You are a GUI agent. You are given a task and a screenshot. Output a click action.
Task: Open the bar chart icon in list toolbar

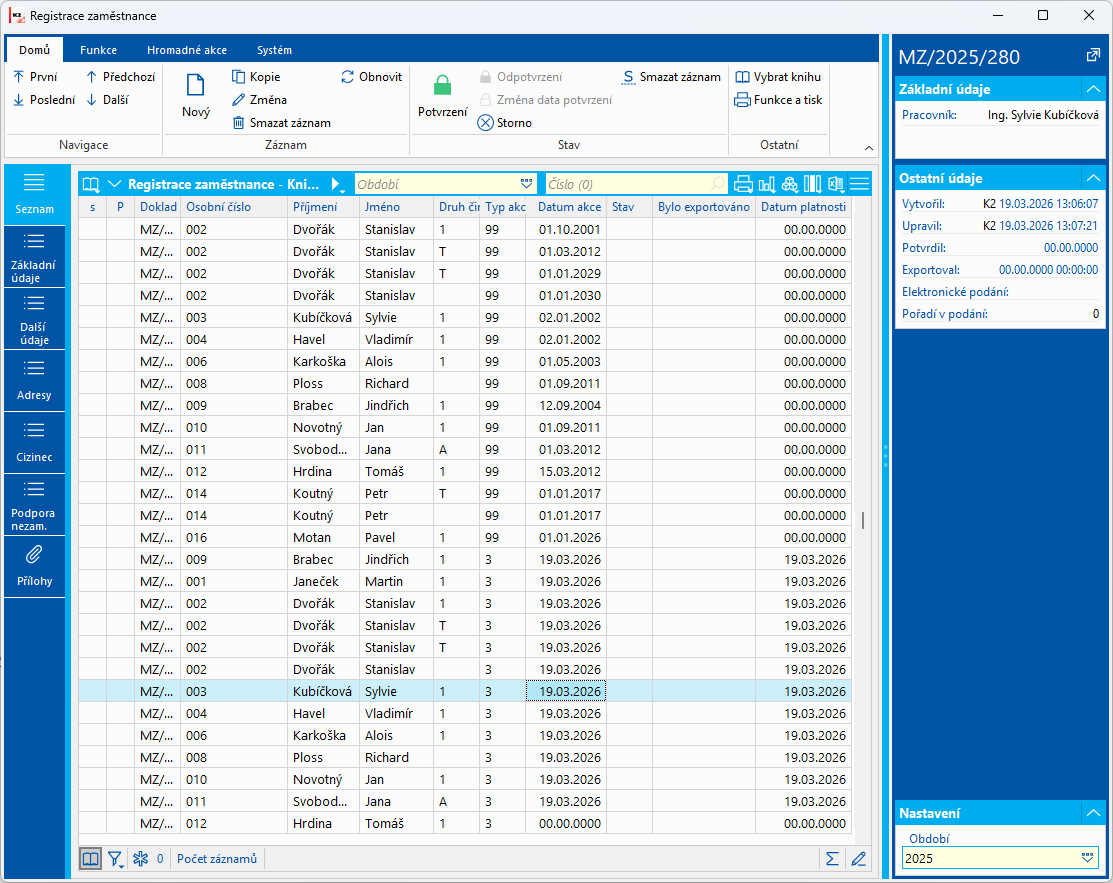767,185
